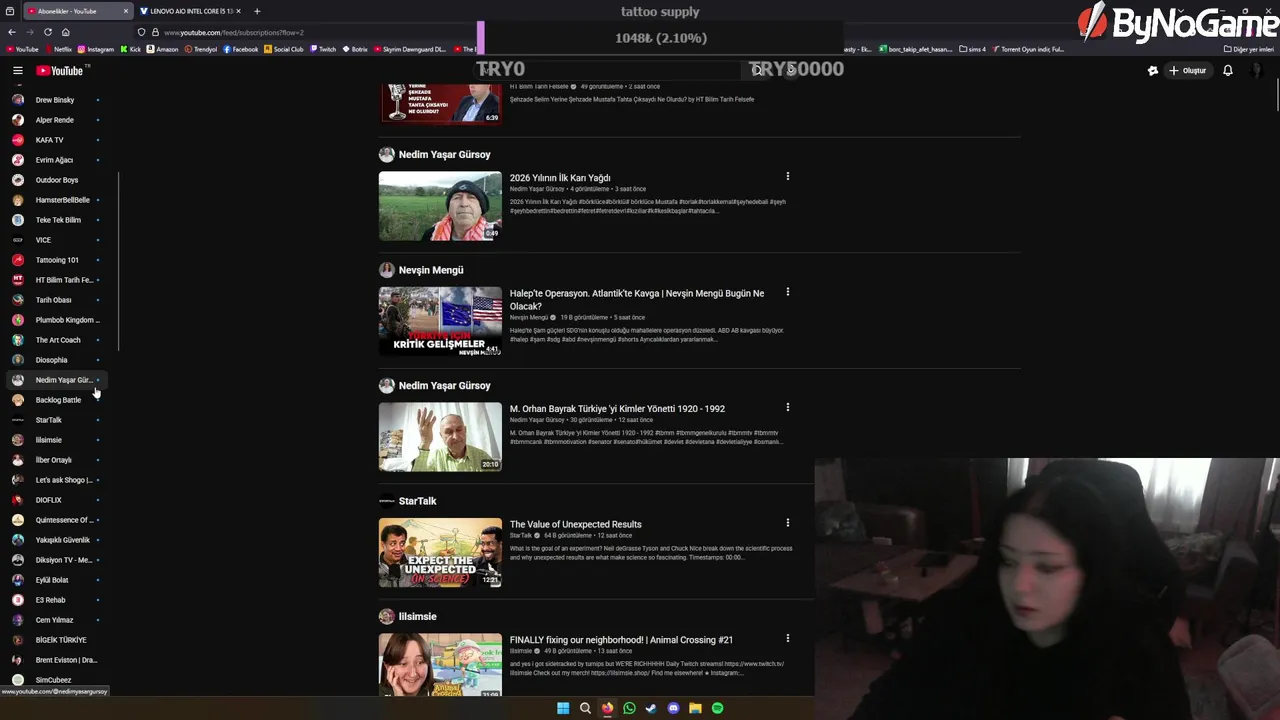Open the Windows Start menu
The width and height of the screenshot is (1280, 720).
point(563,708)
